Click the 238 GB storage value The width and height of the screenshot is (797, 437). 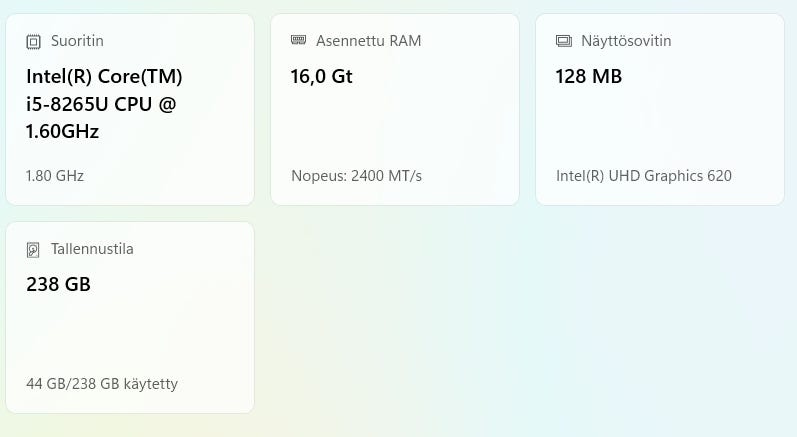click(x=58, y=284)
